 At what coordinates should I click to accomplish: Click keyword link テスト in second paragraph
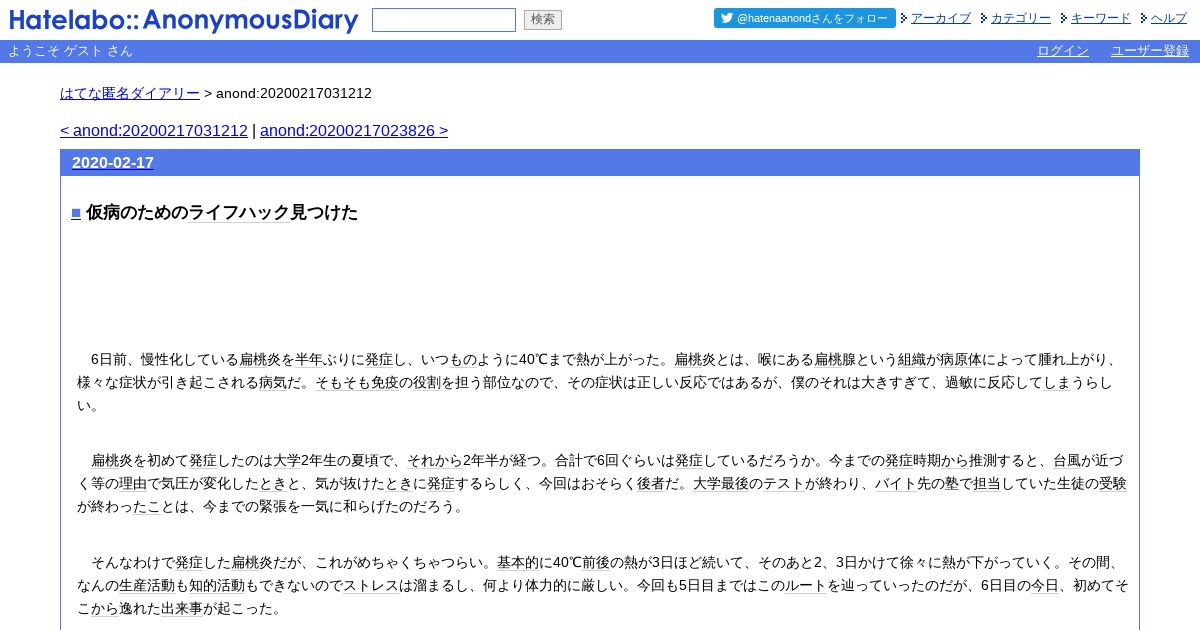coord(784,484)
